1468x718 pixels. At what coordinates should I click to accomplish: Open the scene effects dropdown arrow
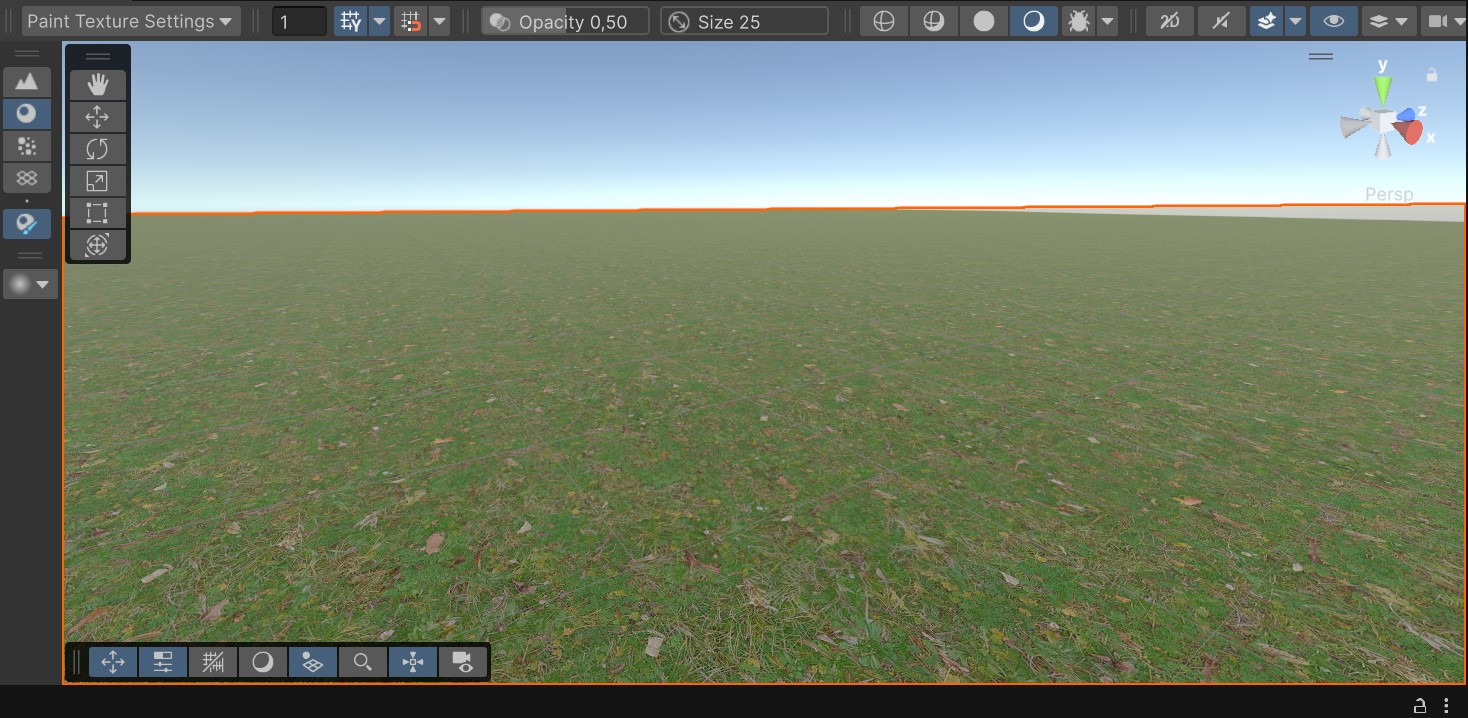pos(1295,21)
